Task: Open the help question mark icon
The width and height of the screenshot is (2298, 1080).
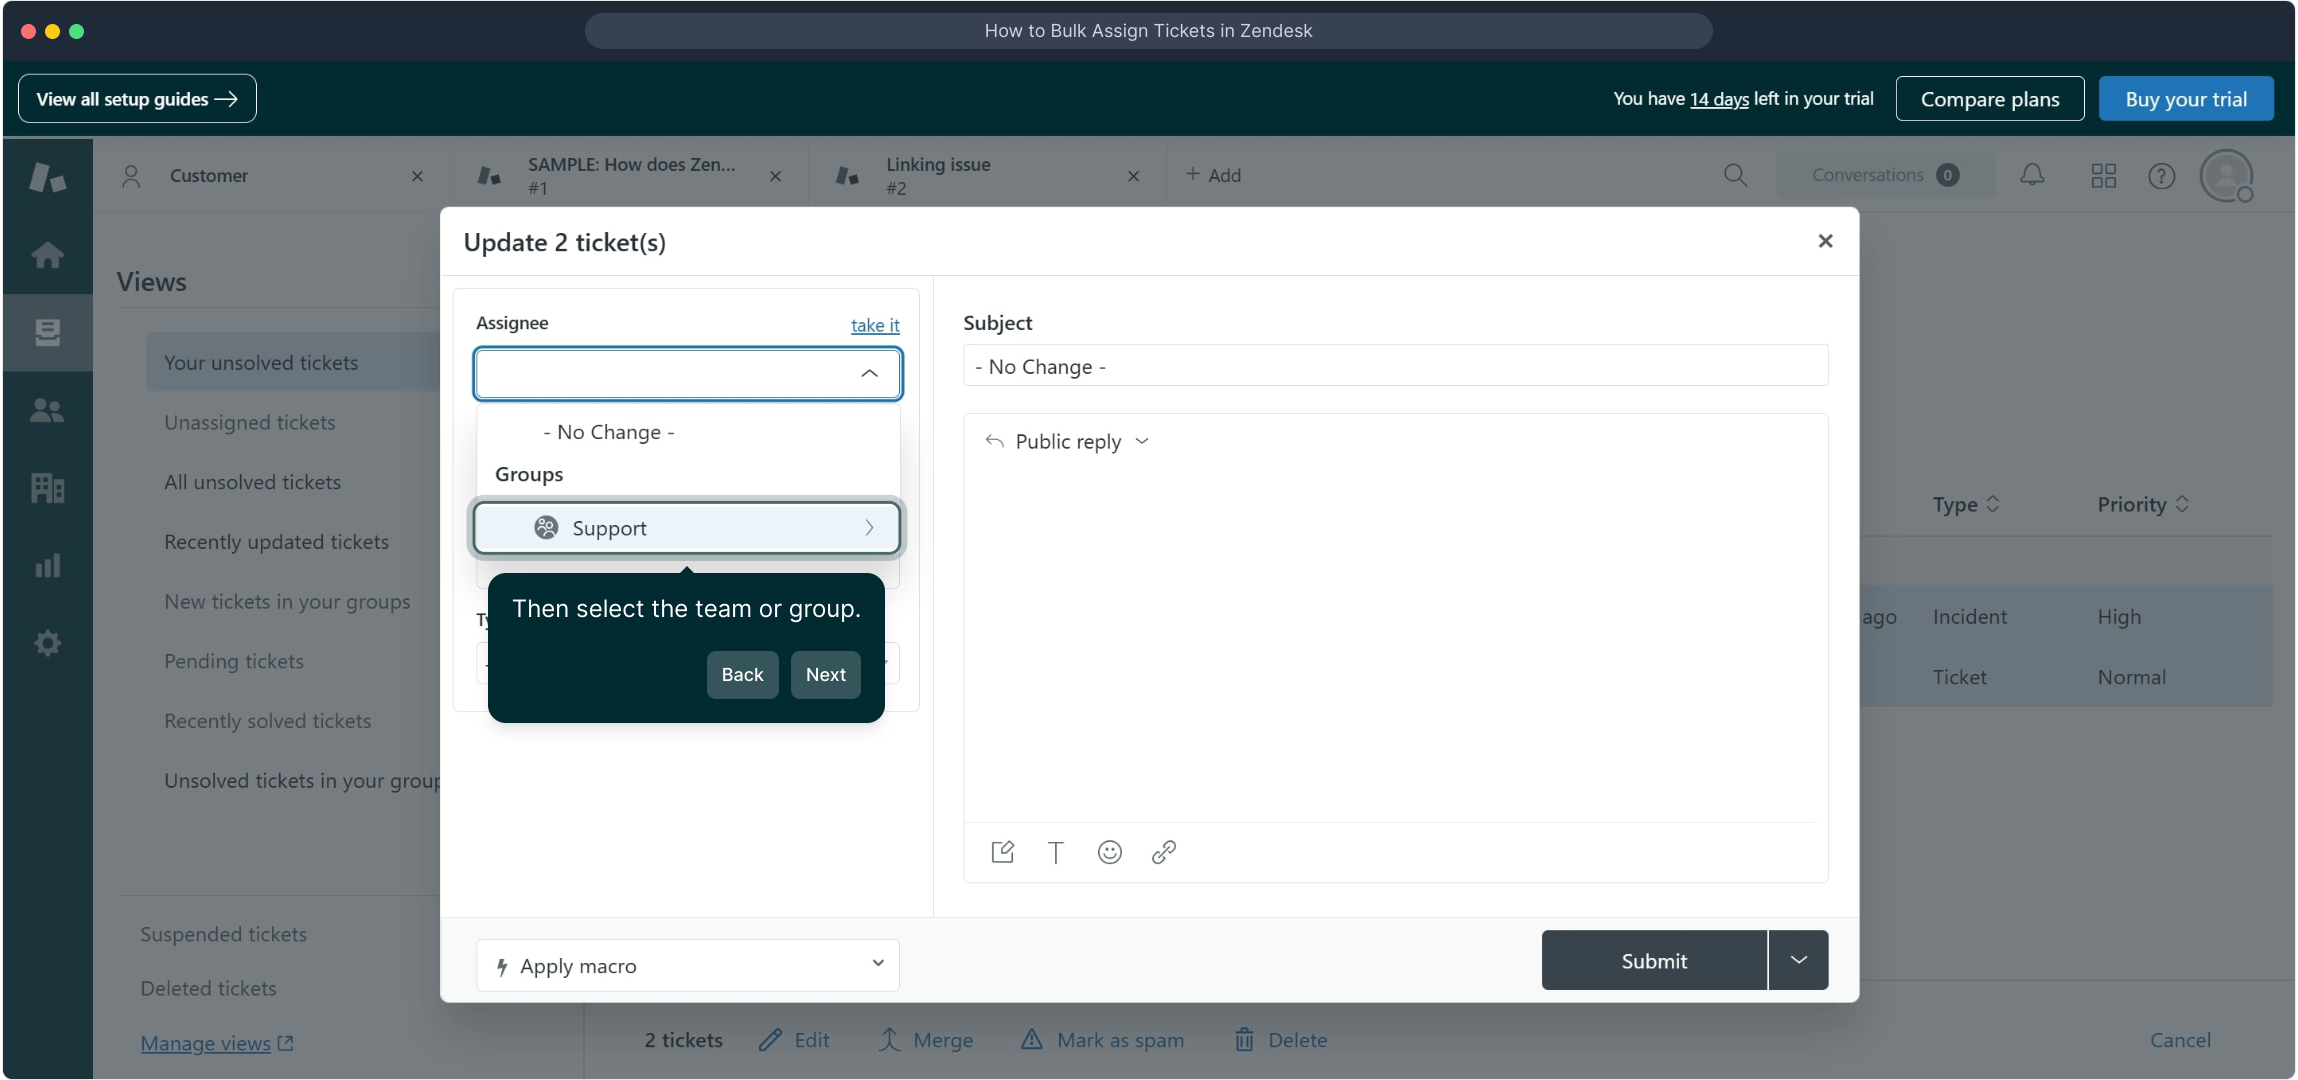Action: click(x=2162, y=175)
